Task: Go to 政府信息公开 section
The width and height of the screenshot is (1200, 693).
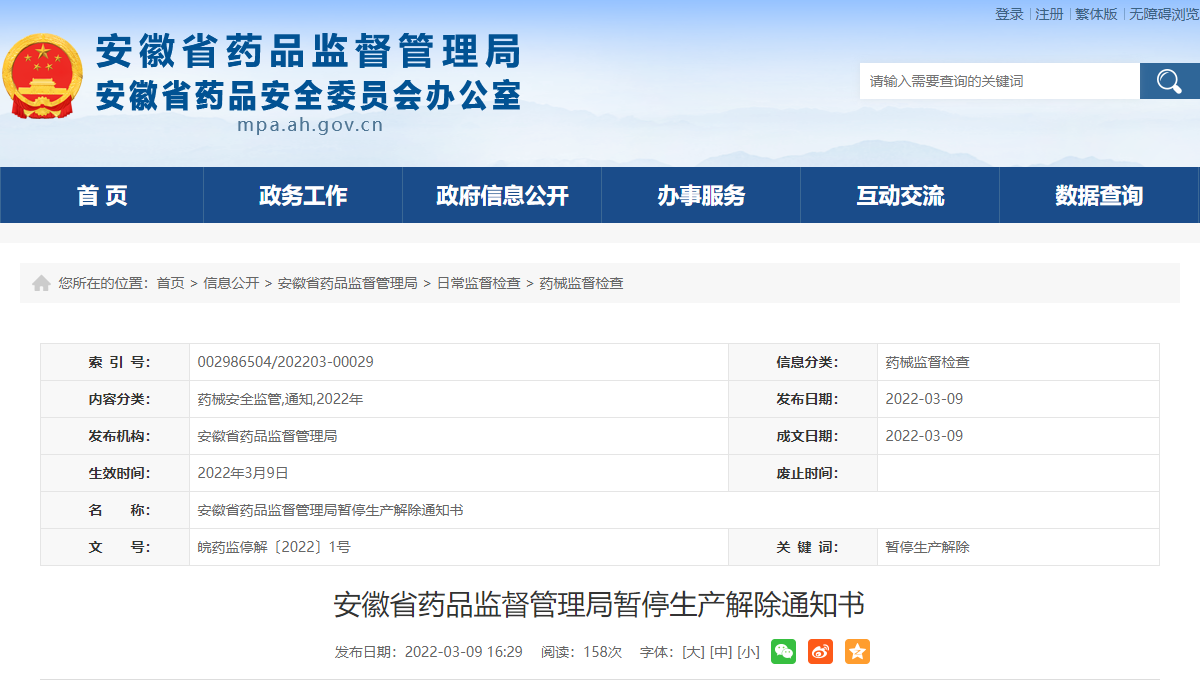Action: [502, 196]
